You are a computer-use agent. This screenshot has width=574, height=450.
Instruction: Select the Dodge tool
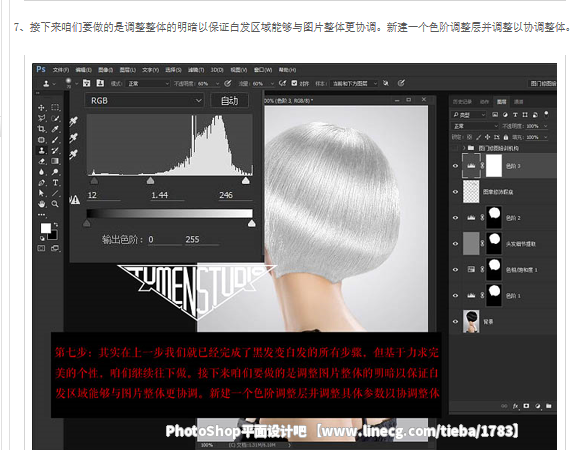[x=55, y=172]
